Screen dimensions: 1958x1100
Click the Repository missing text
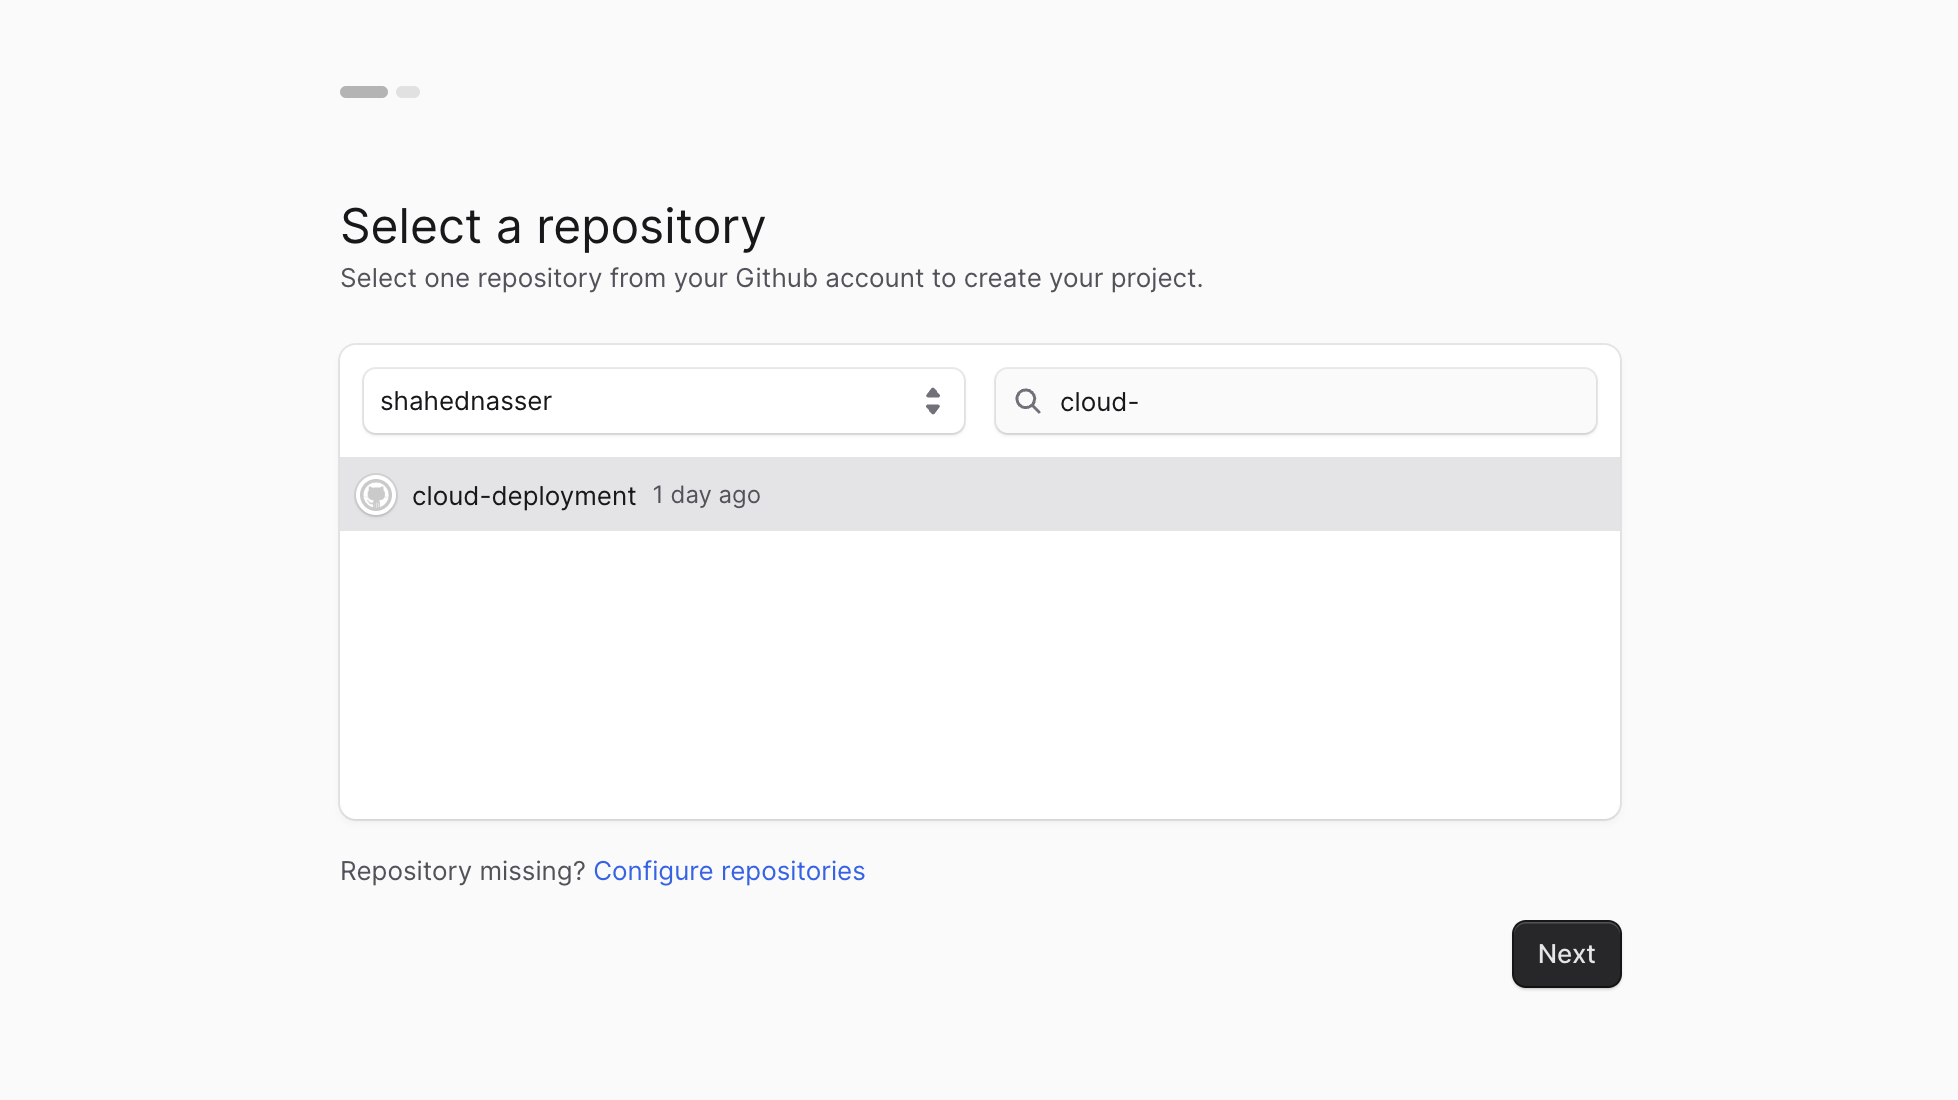(462, 871)
